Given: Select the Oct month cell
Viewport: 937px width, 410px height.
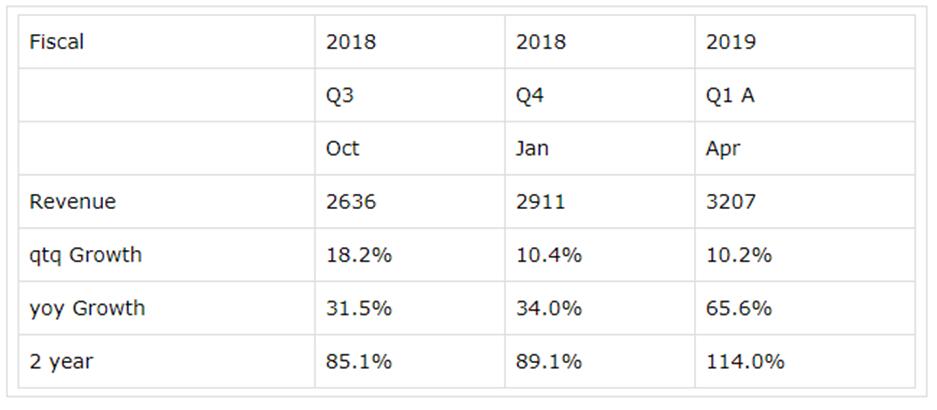Looking at the screenshot, I should (343, 149).
